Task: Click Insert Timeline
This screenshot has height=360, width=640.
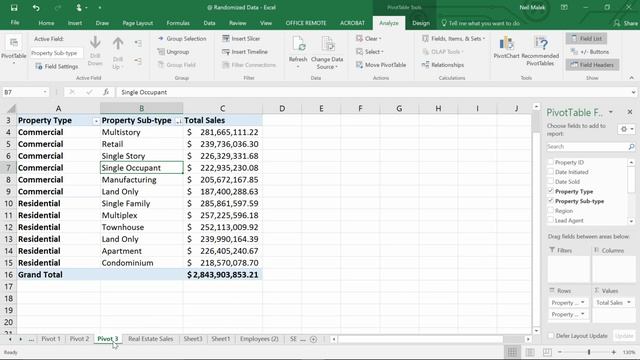Action: (245, 52)
